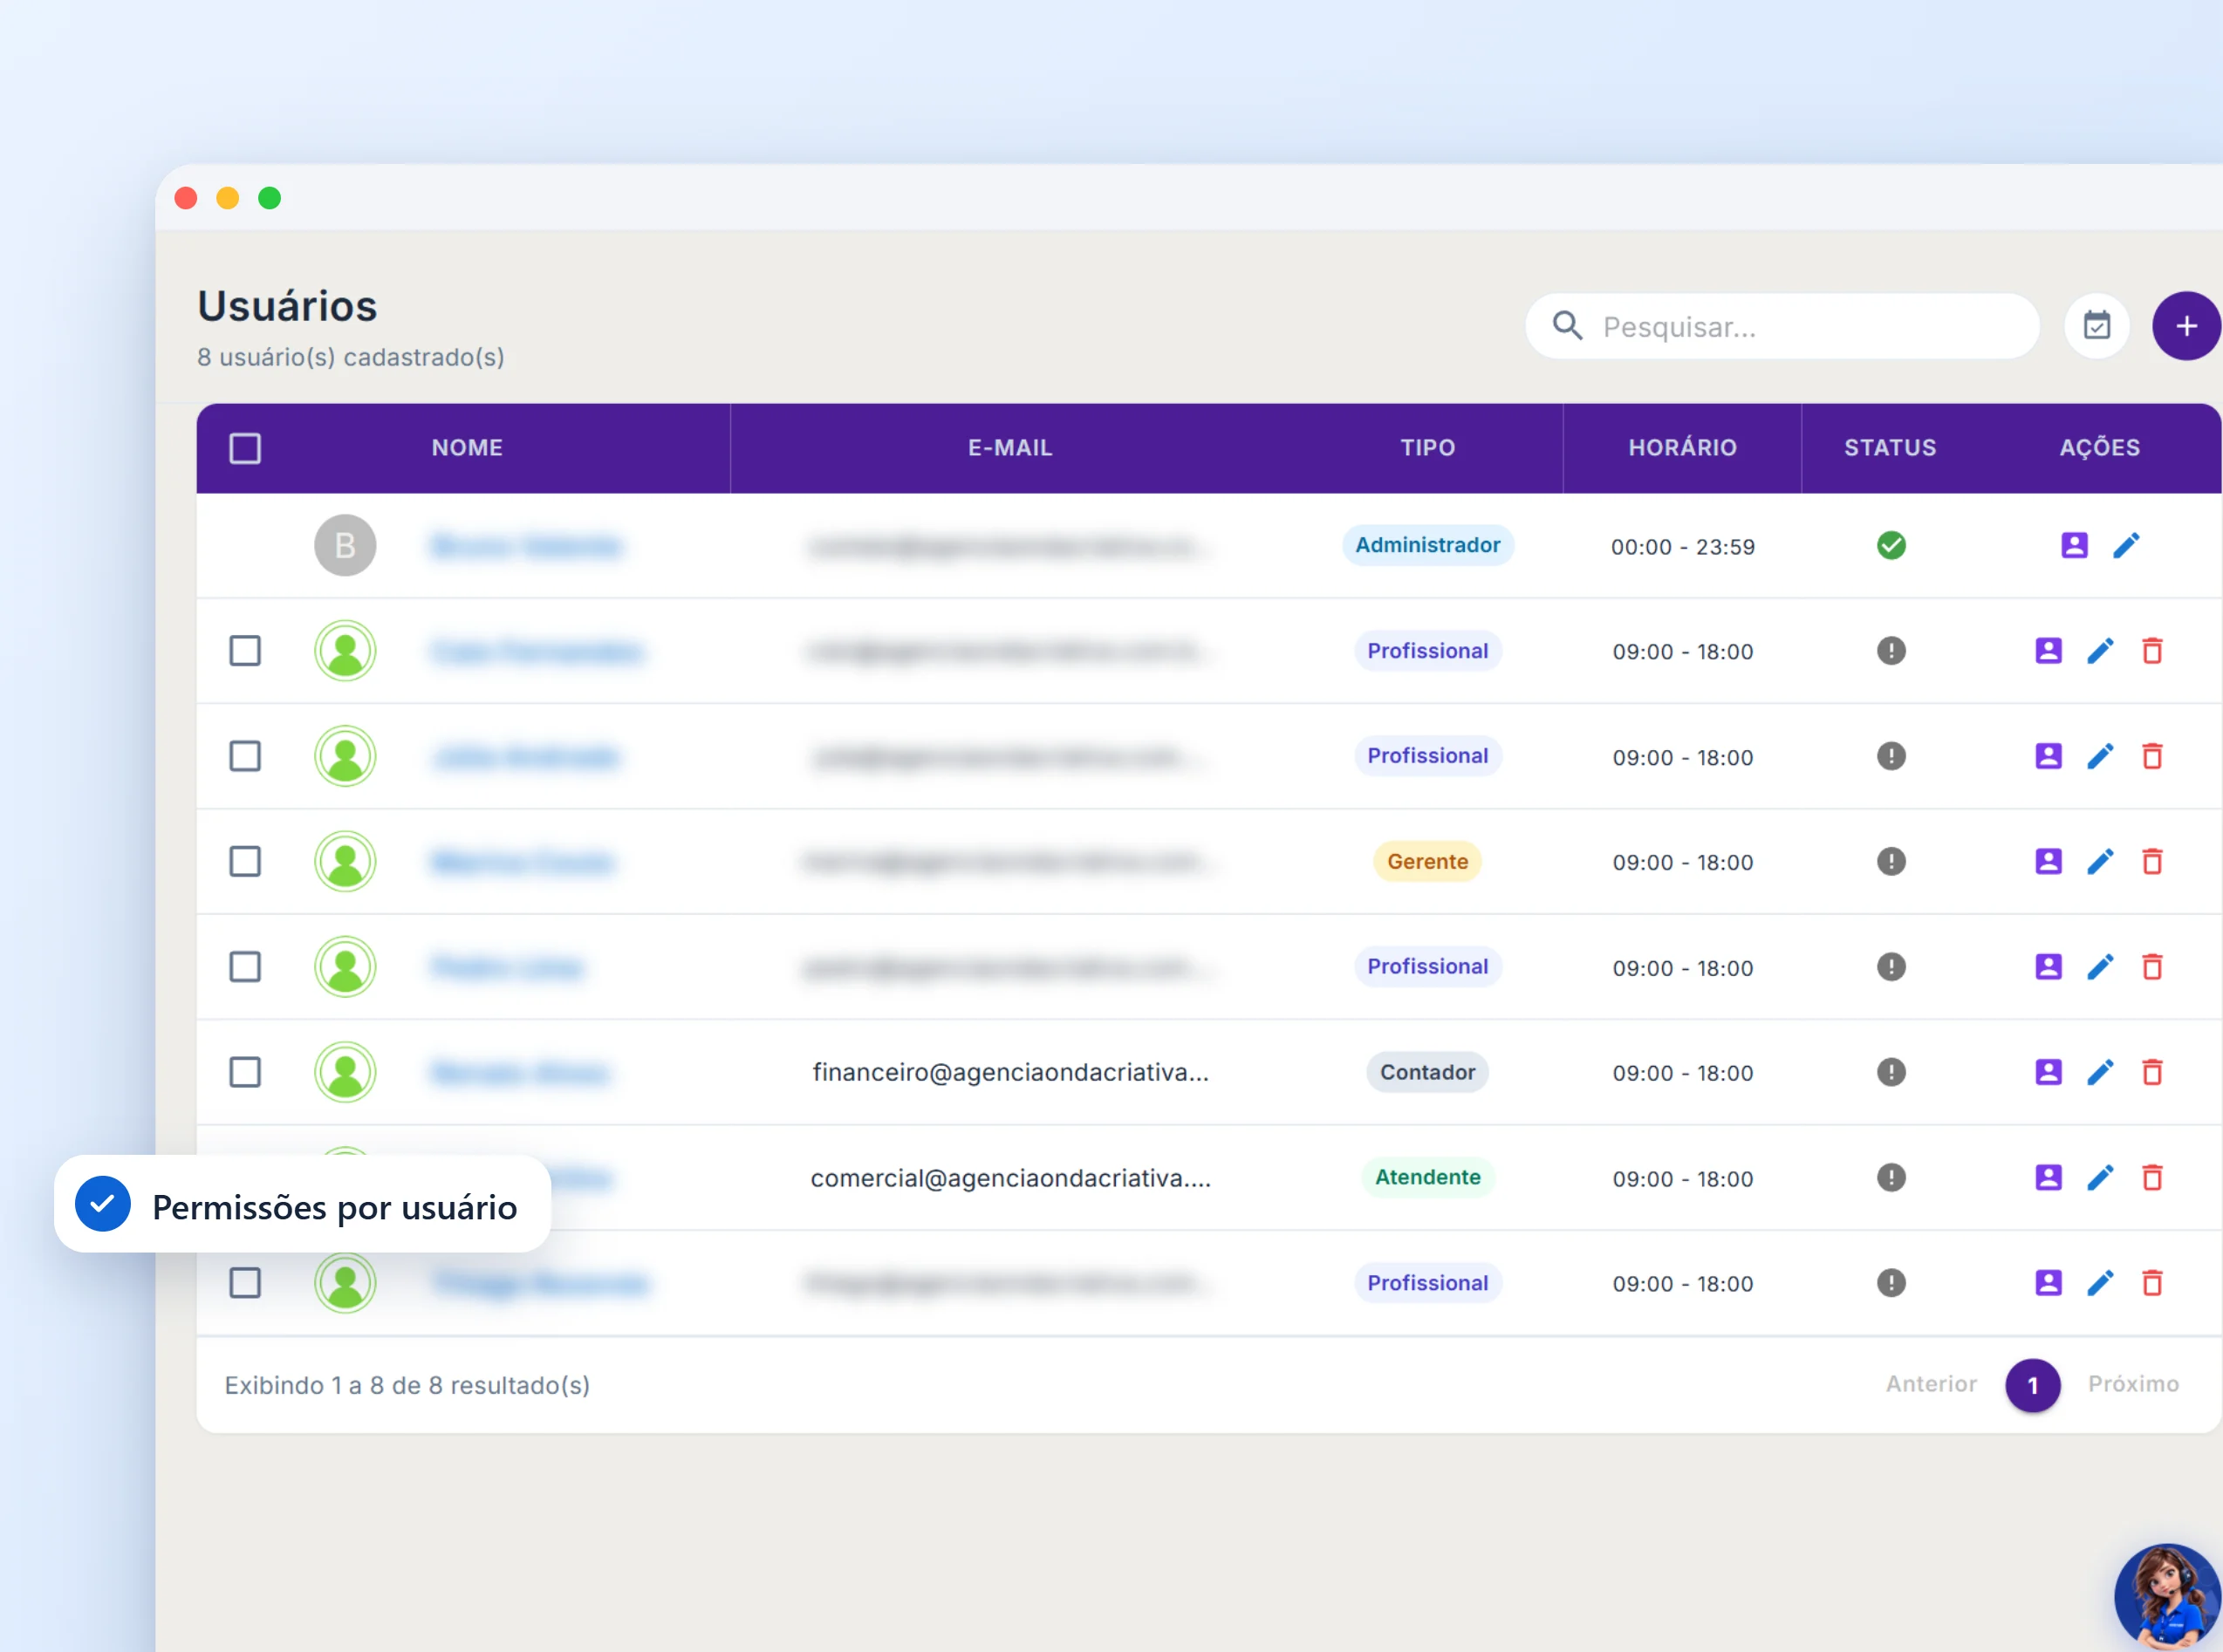Delete the Contador user via trash icon
The width and height of the screenshot is (2223, 1652).
click(x=2152, y=1072)
